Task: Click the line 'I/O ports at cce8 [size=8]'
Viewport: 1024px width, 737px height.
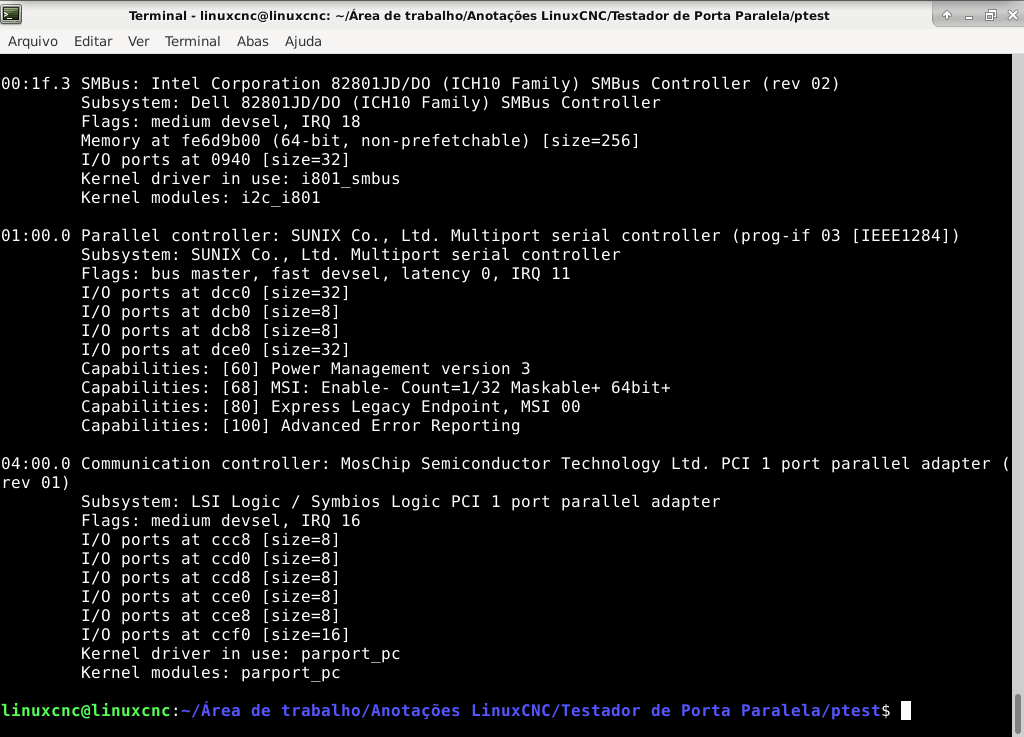Action: pyautogui.click(x=210, y=615)
